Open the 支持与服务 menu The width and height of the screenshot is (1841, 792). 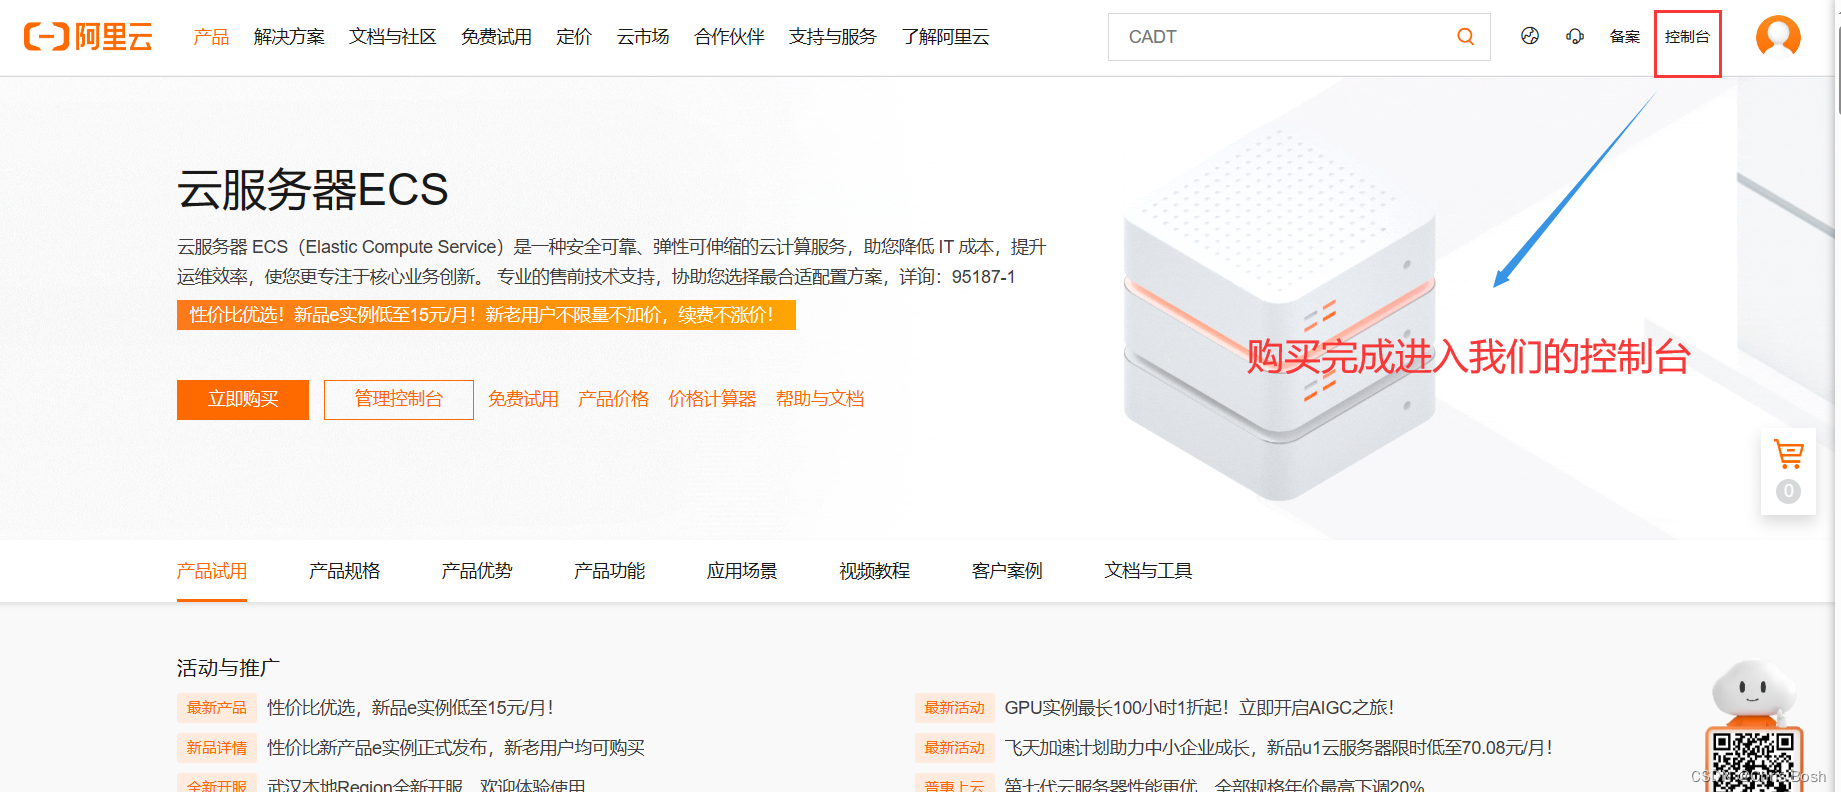[x=832, y=37]
